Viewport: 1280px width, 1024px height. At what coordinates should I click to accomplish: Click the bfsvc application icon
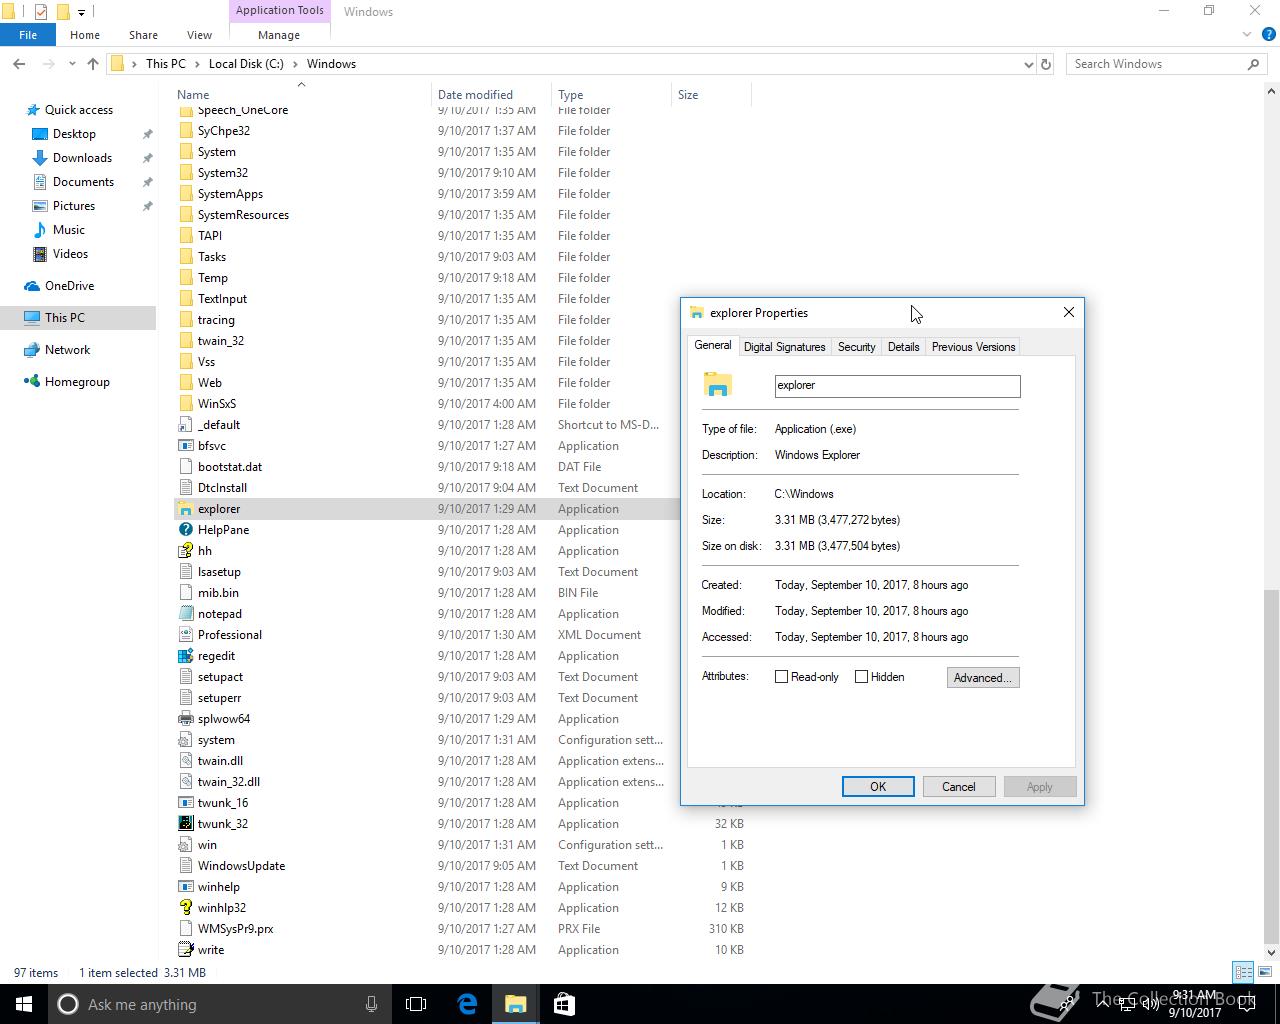point(185,446)
